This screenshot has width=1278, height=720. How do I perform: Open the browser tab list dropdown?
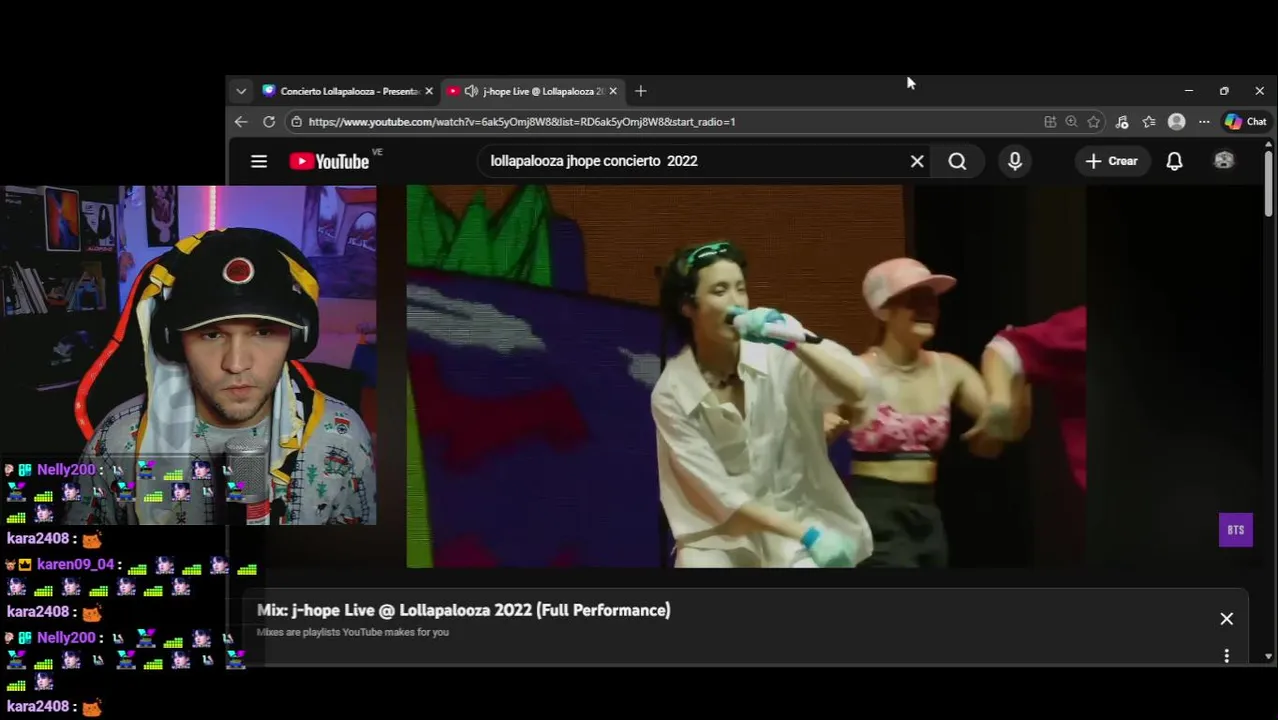[241, 91]
